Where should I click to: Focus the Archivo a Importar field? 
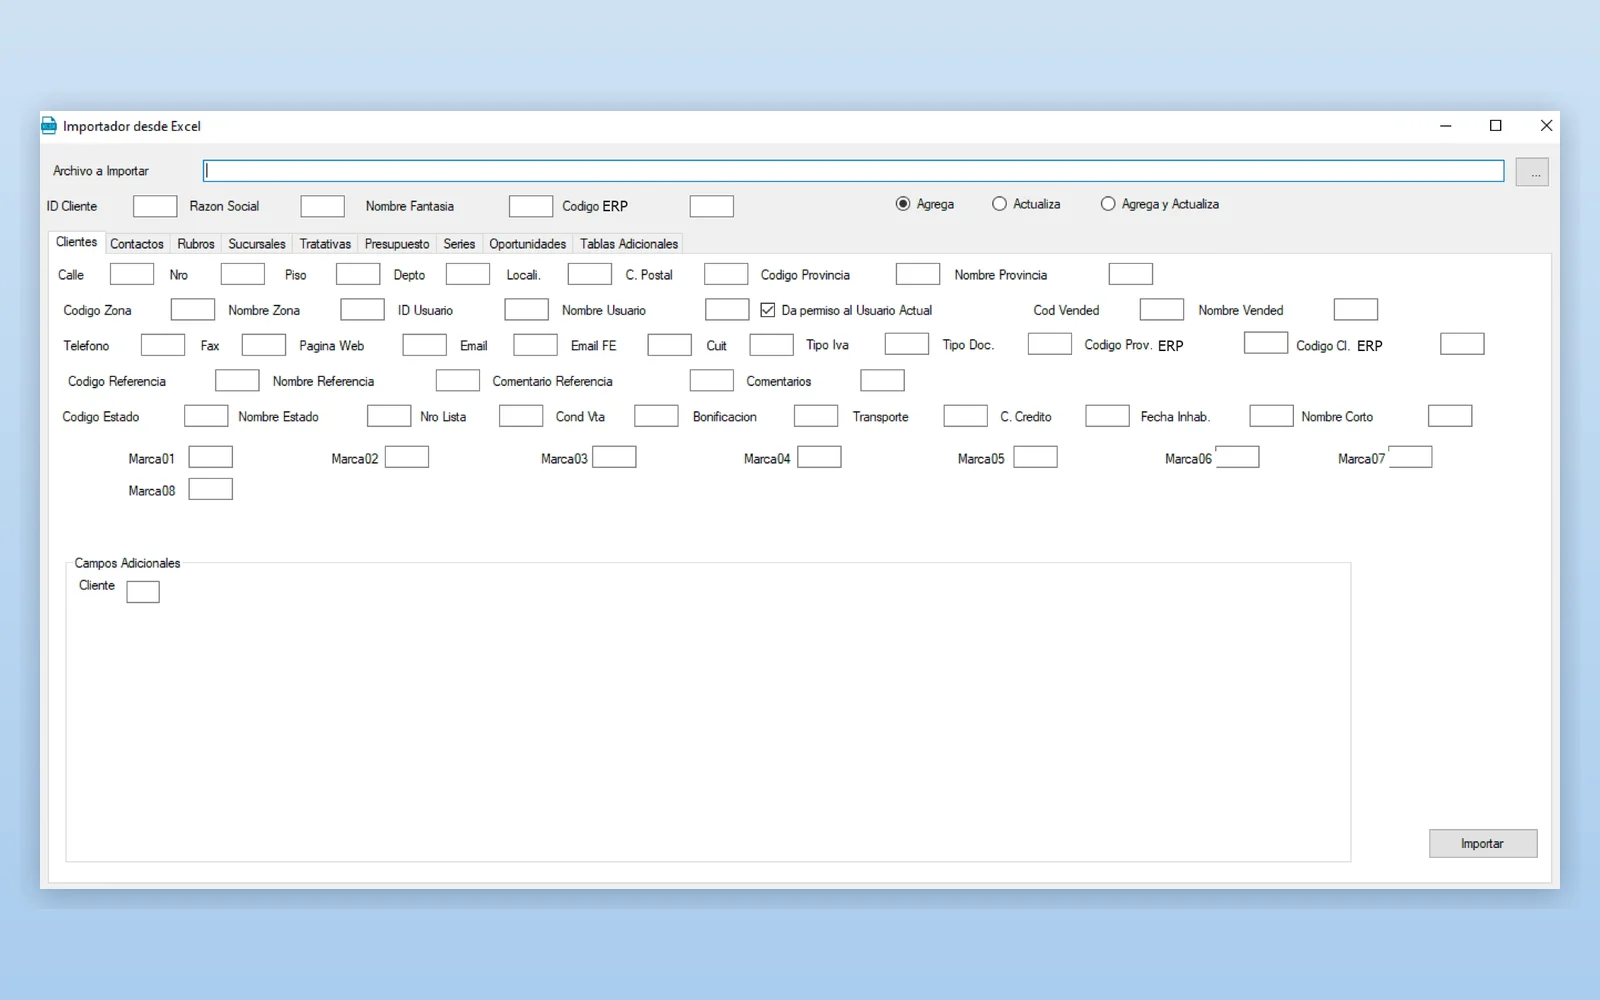[853, 171]
